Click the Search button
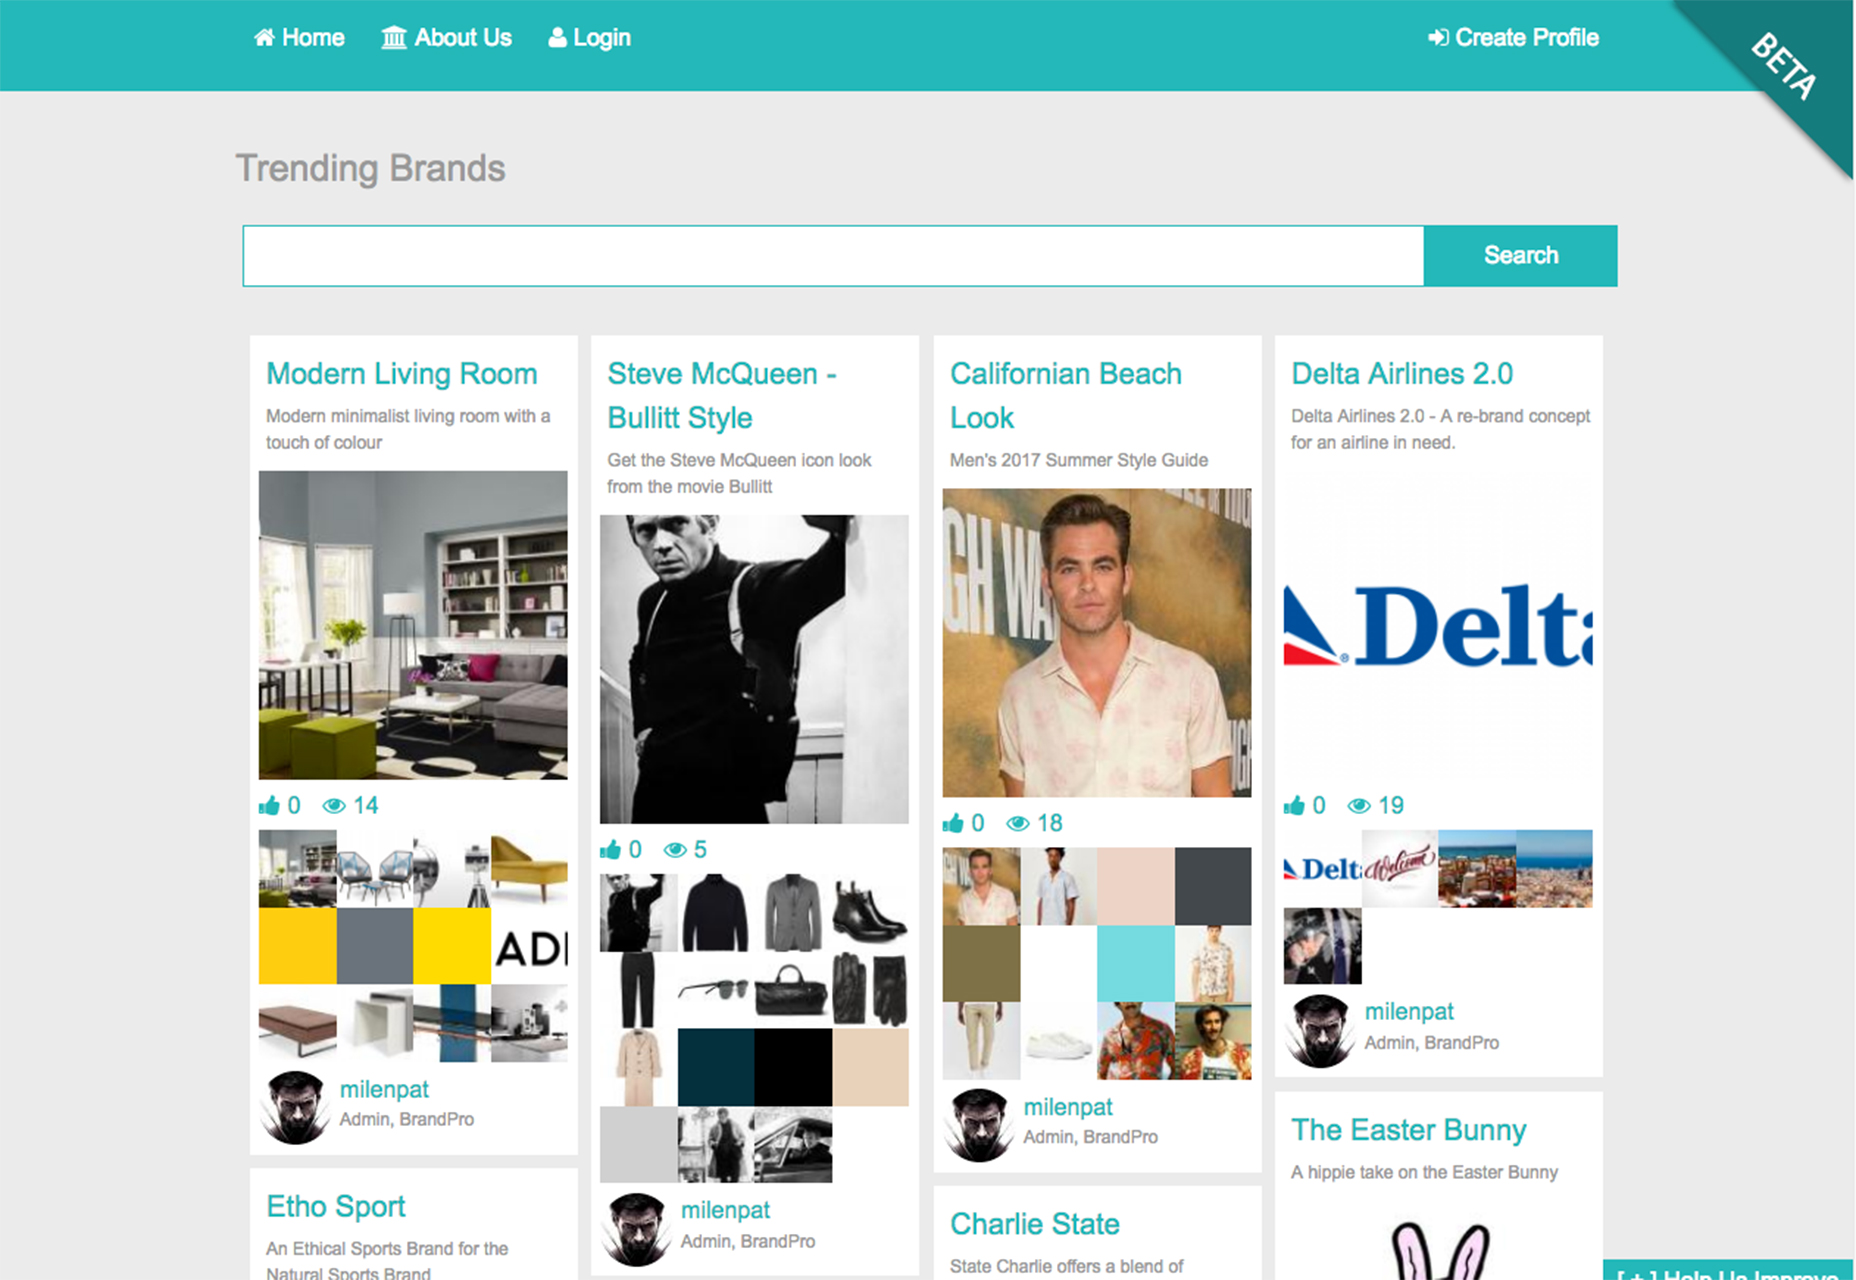The height and width of the screenshot is (1280, 1856). tap(1520, 256)
